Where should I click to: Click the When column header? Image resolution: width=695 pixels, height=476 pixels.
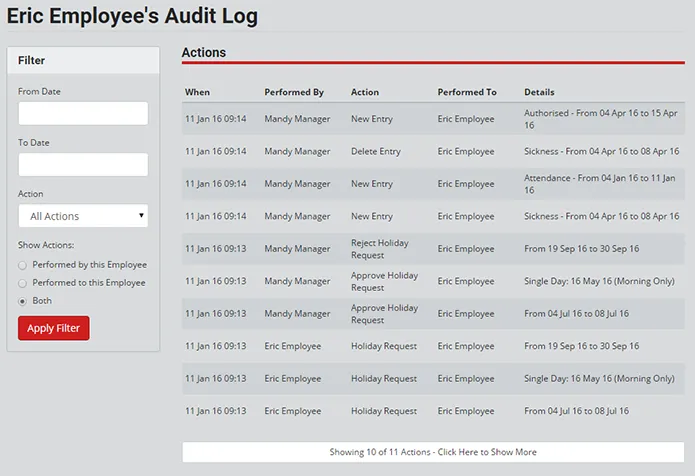pyautogui.click(x=197, y=92)
